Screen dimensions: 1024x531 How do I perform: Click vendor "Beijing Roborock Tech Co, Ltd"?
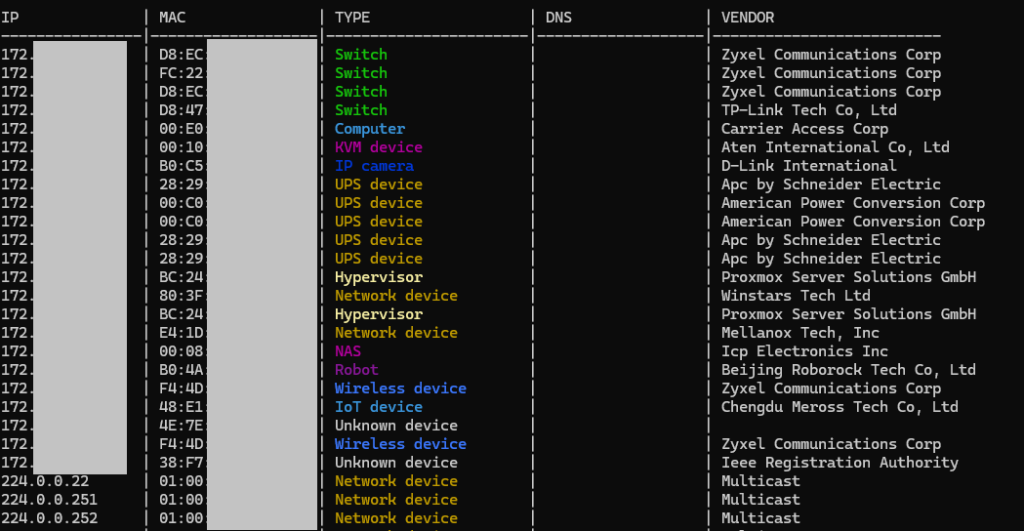click(848, 370)
